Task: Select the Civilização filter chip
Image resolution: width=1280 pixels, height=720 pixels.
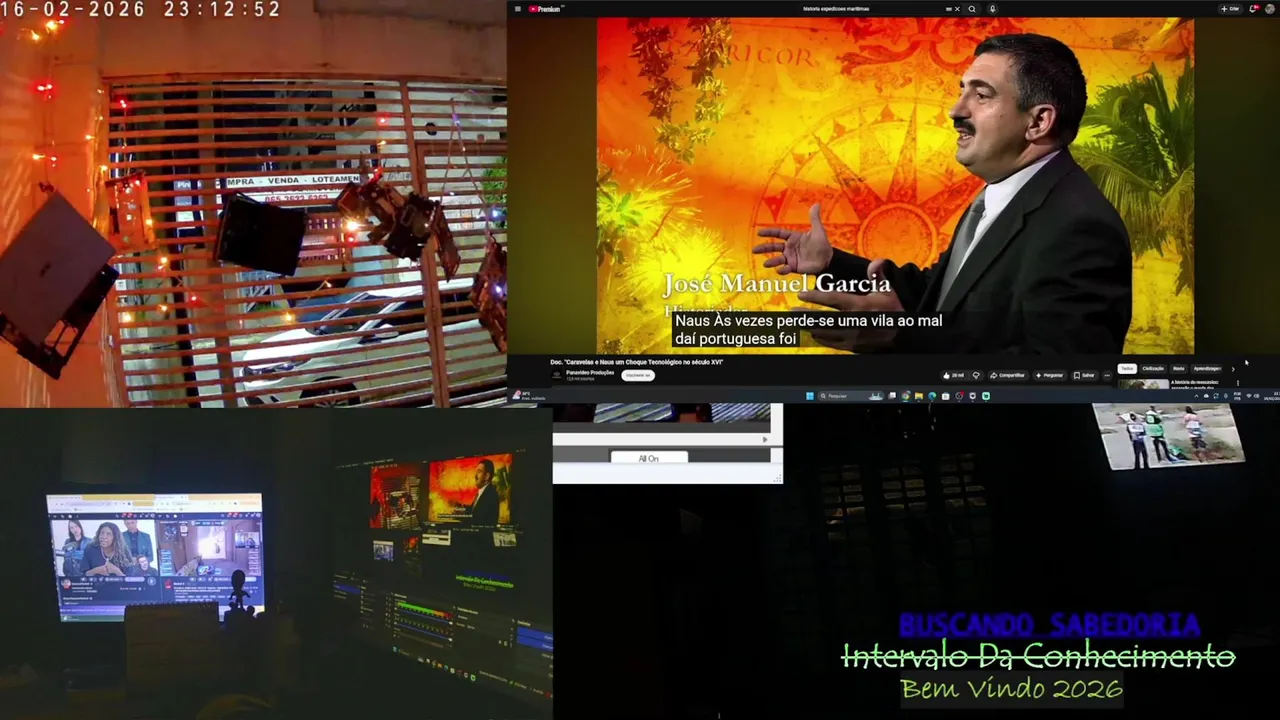Action: (x=1153, y=368)
